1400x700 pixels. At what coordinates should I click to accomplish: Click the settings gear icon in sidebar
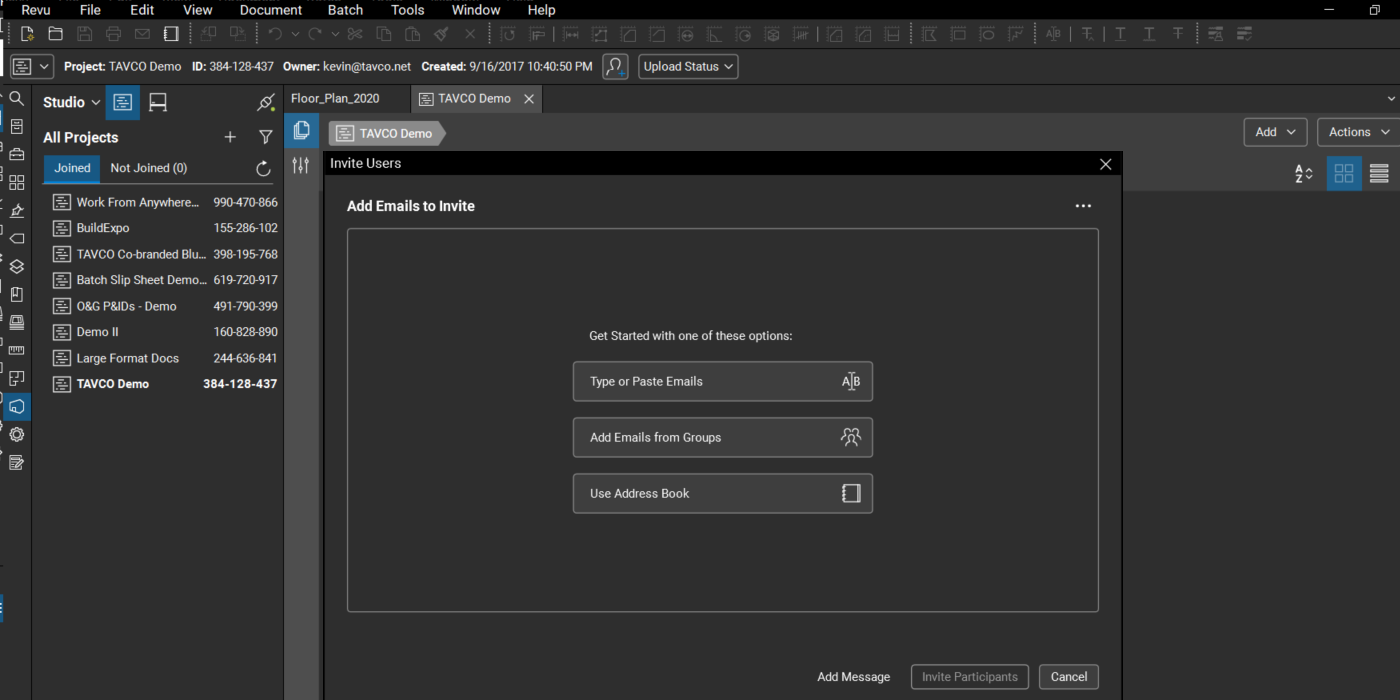(x=16, y=435)
